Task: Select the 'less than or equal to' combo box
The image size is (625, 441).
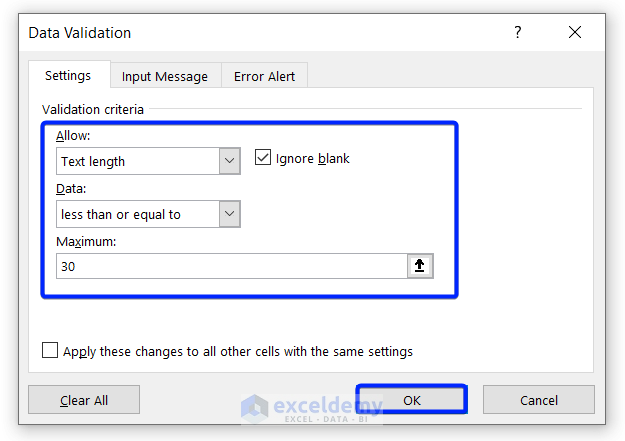Action: [138, 214]
